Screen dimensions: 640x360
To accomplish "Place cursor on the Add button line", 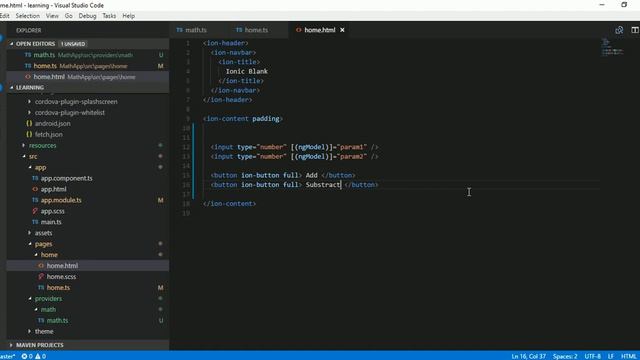I will click(283, 175).
